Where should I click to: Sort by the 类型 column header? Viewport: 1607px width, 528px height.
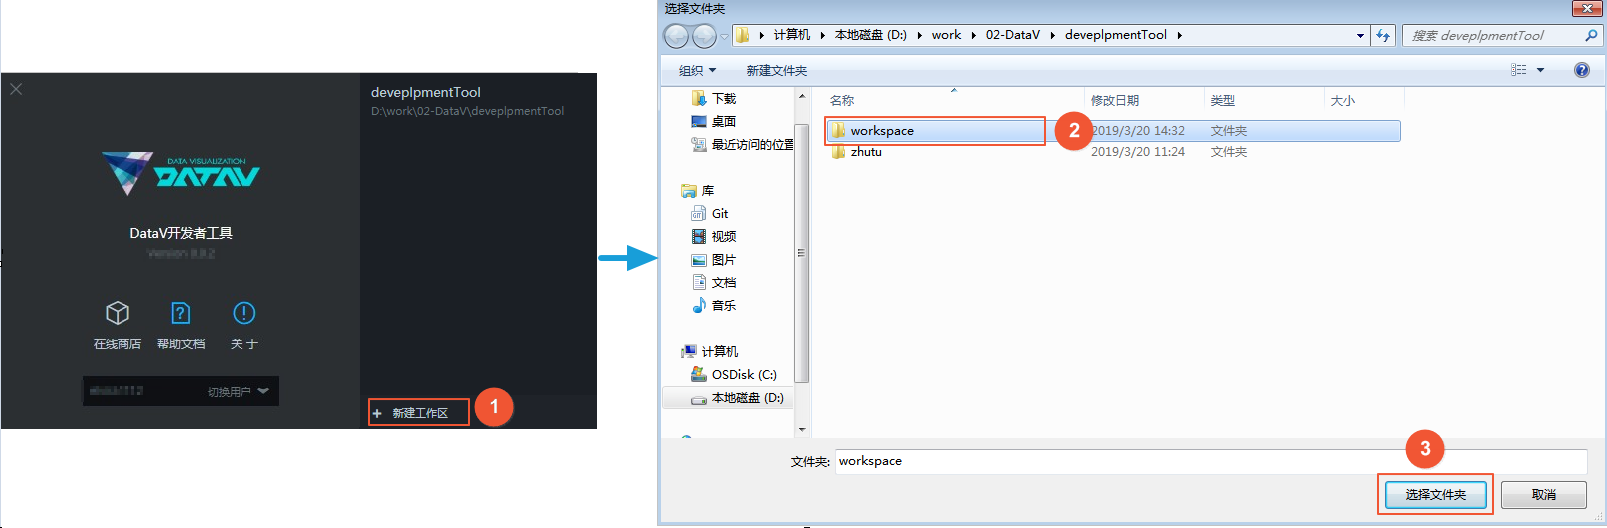1222,101
